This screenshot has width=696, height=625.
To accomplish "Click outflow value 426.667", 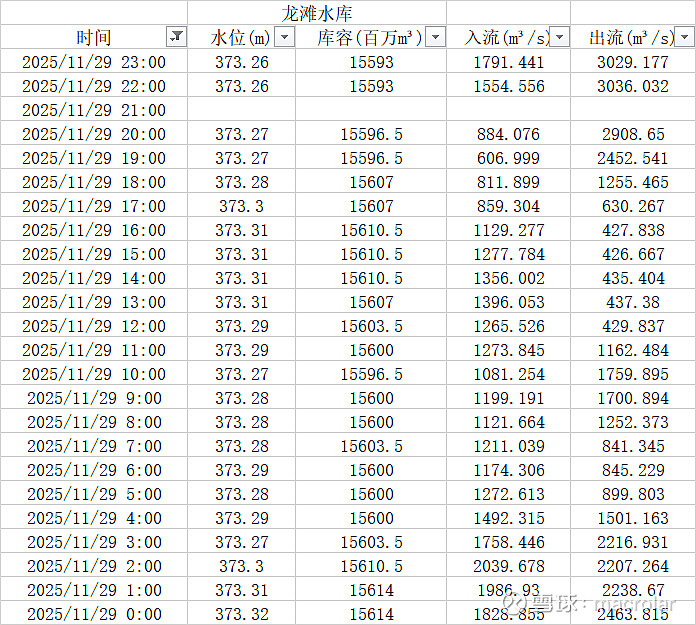I will point(633,253).
